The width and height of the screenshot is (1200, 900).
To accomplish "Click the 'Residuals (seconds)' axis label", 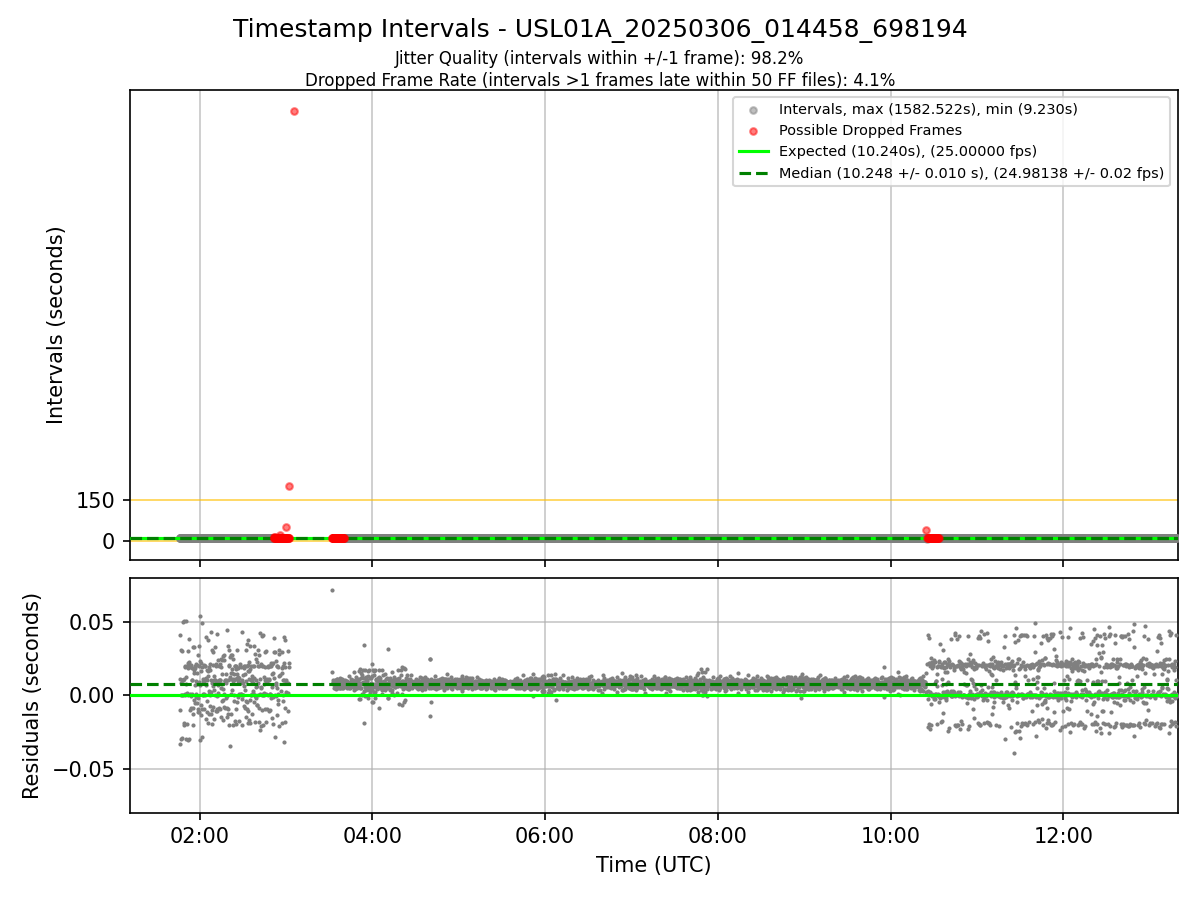I will (32, 696).
